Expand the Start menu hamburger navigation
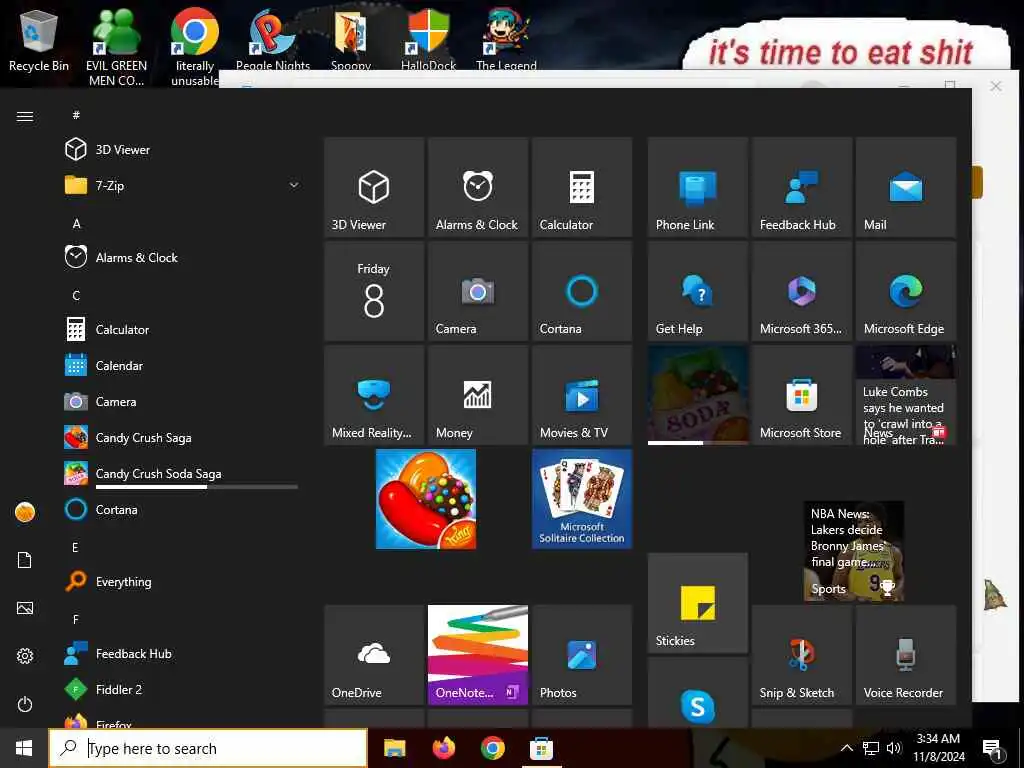Viewport: 1024px width, 768px height. [x=25, y=116]
